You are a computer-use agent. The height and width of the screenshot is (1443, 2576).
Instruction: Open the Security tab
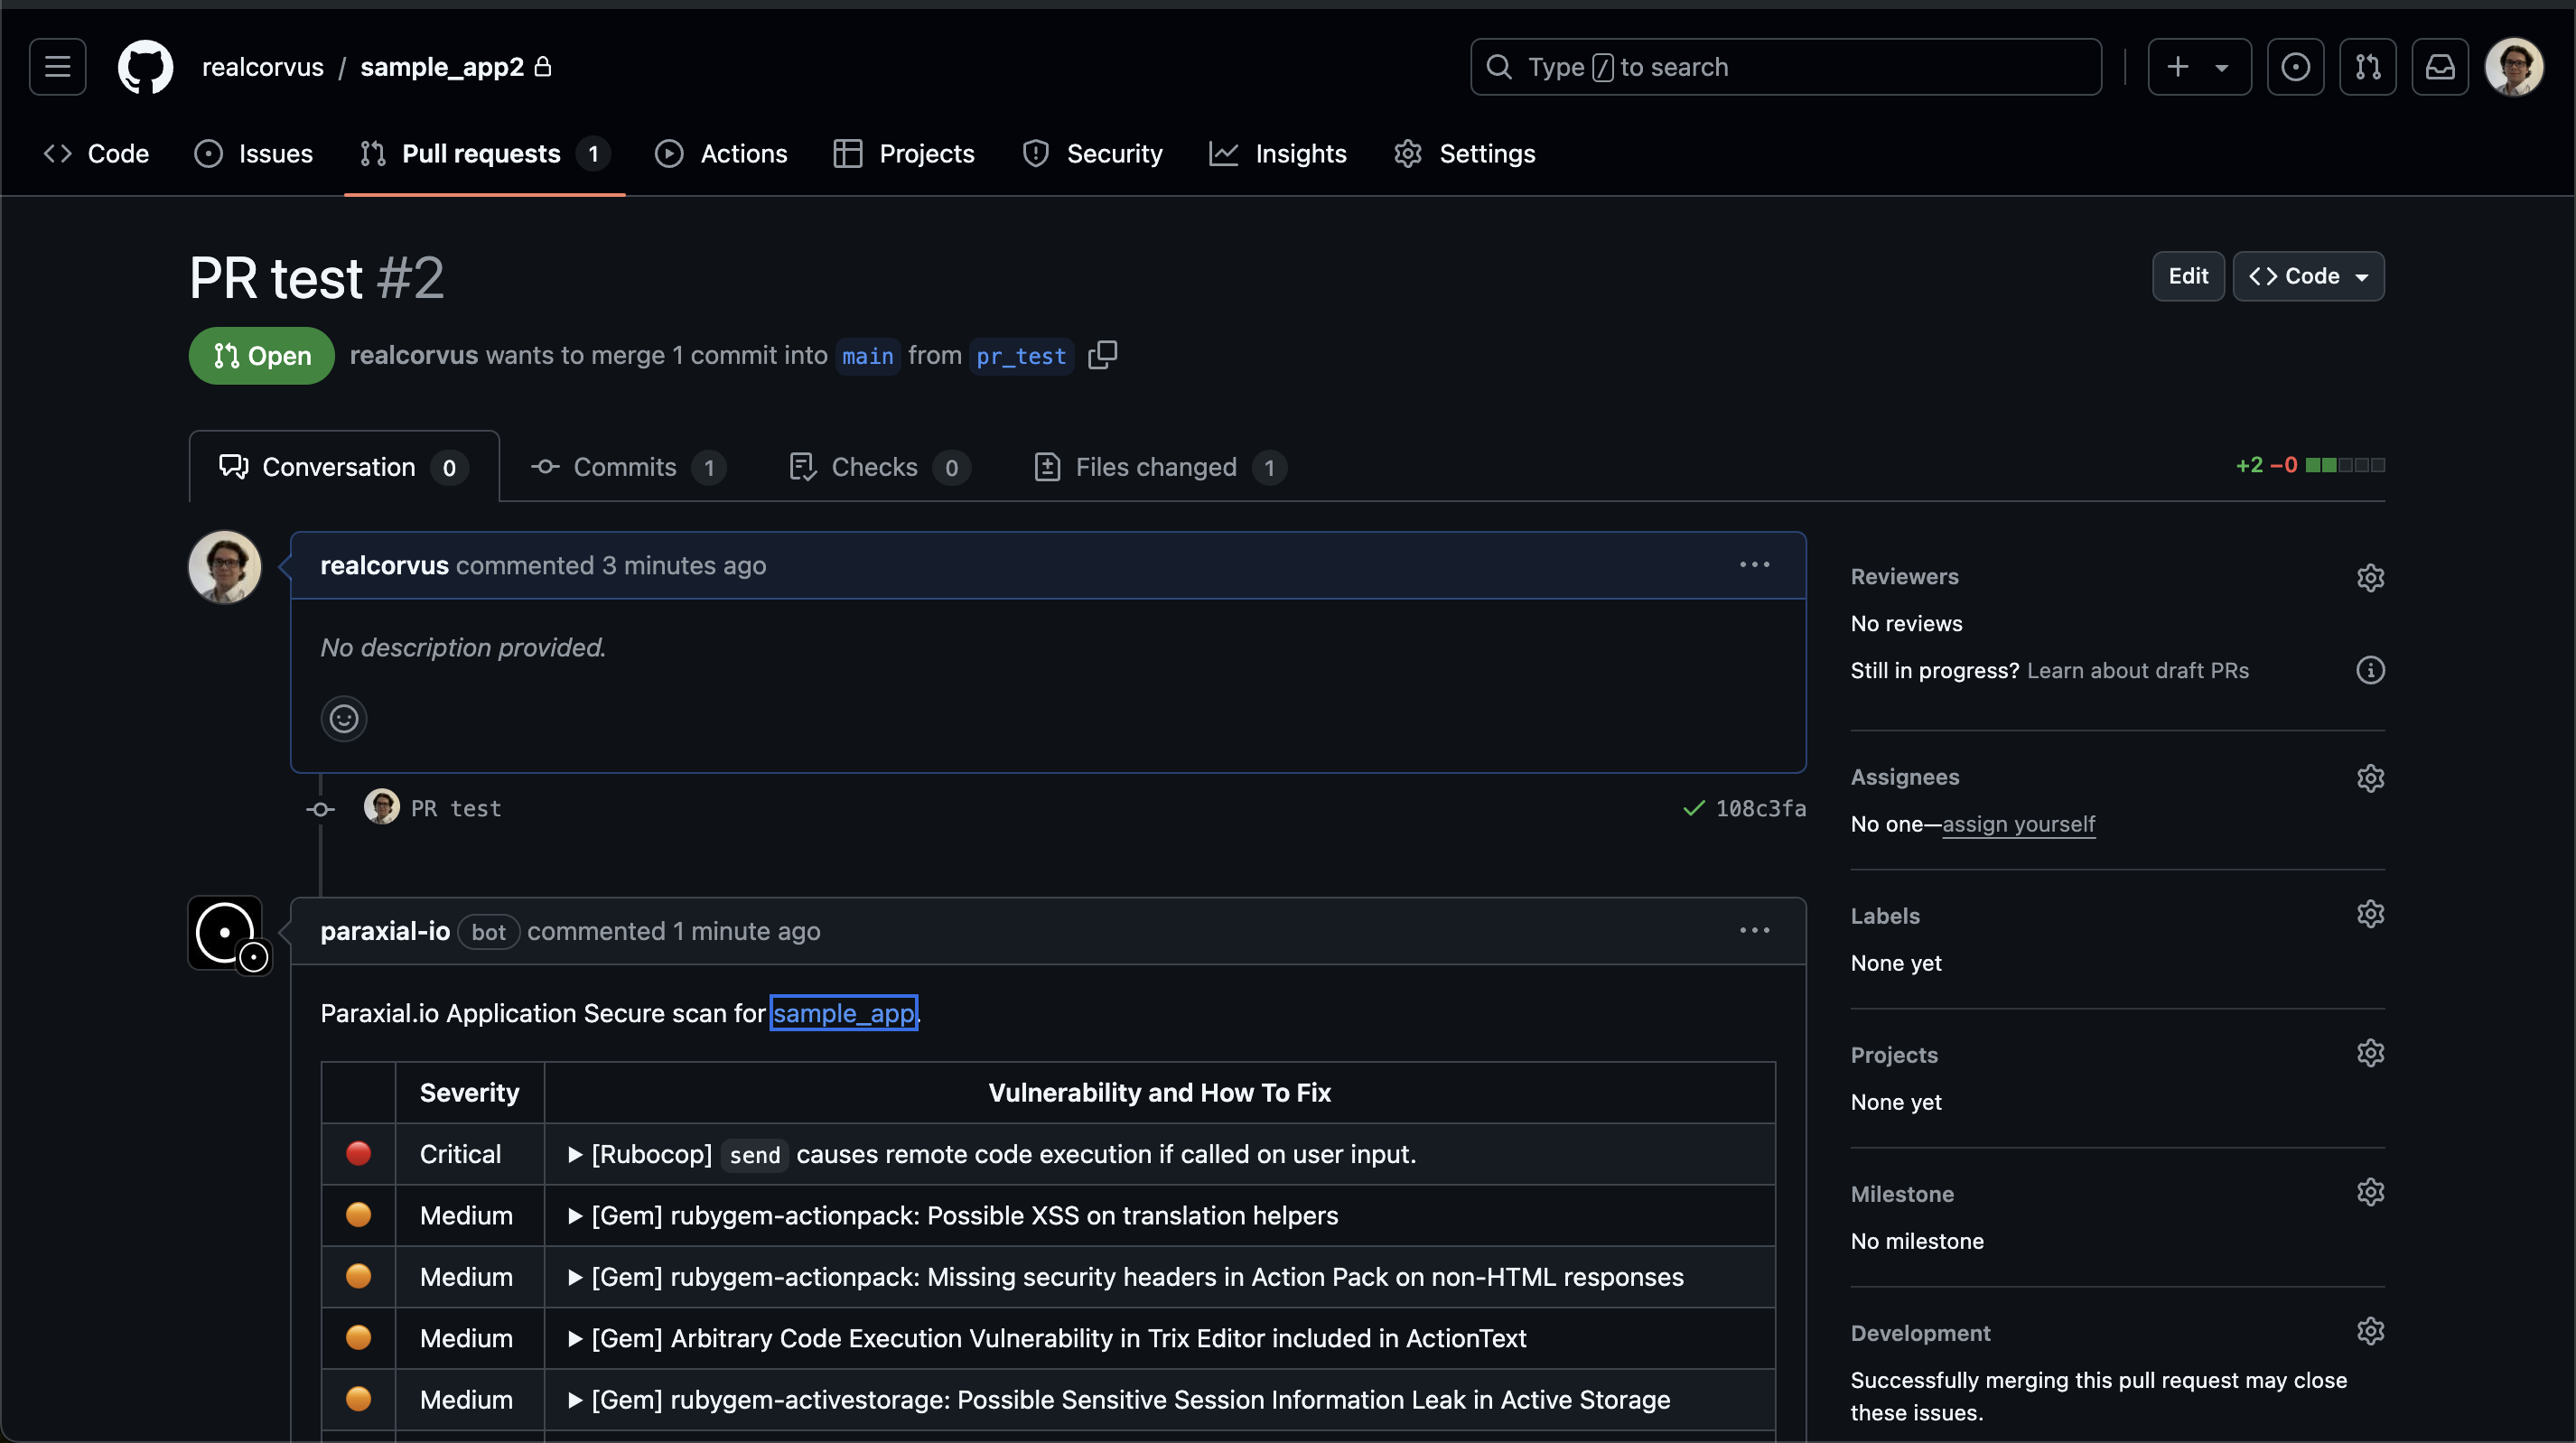click(1092, 154)
